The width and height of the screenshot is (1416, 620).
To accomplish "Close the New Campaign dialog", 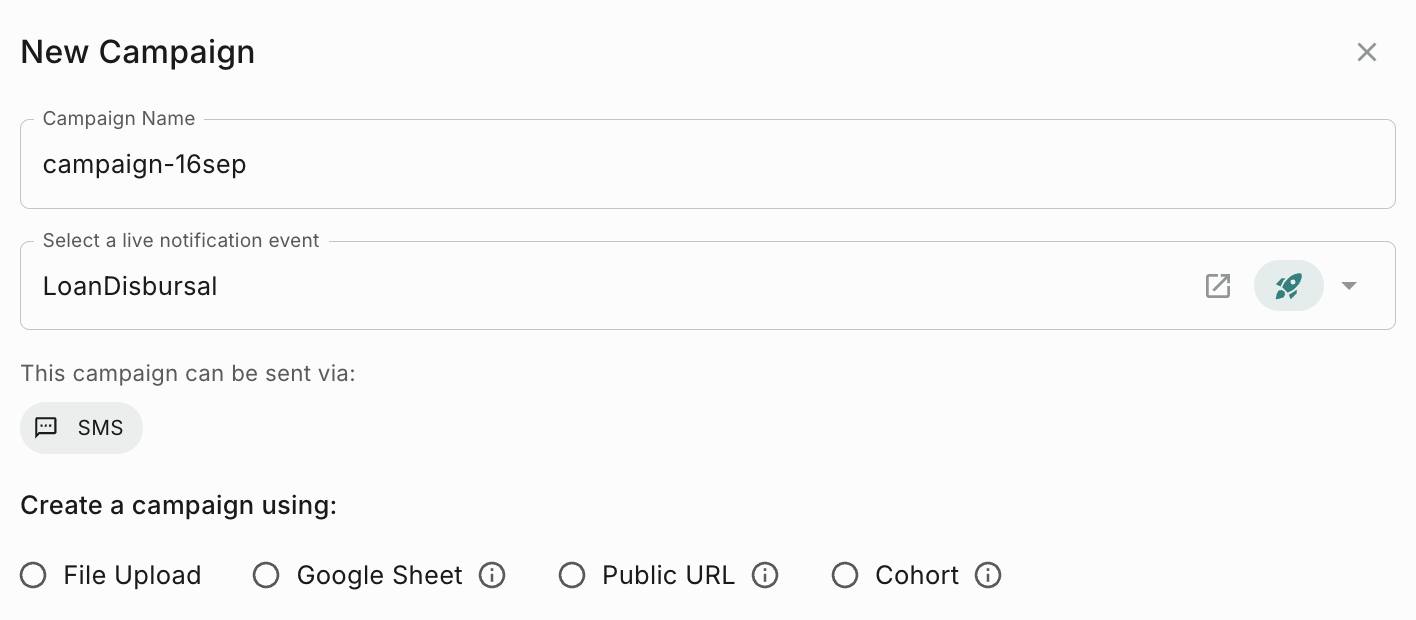I will tap(1366, 52).
